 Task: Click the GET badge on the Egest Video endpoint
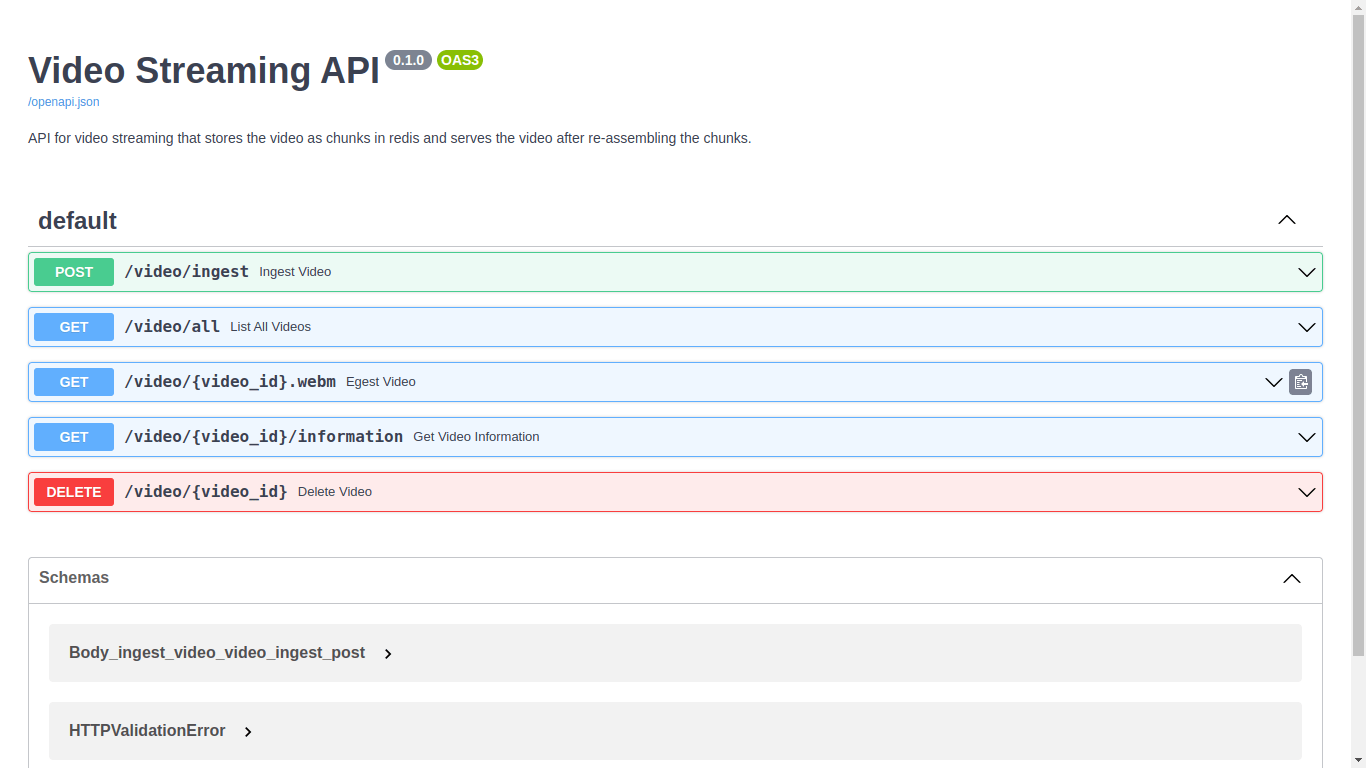(x=73, y=381)
